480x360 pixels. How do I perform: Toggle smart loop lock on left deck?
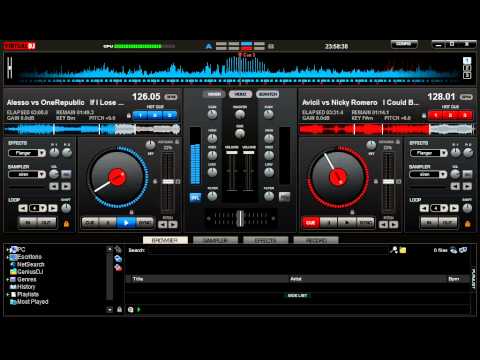(66, 224)
